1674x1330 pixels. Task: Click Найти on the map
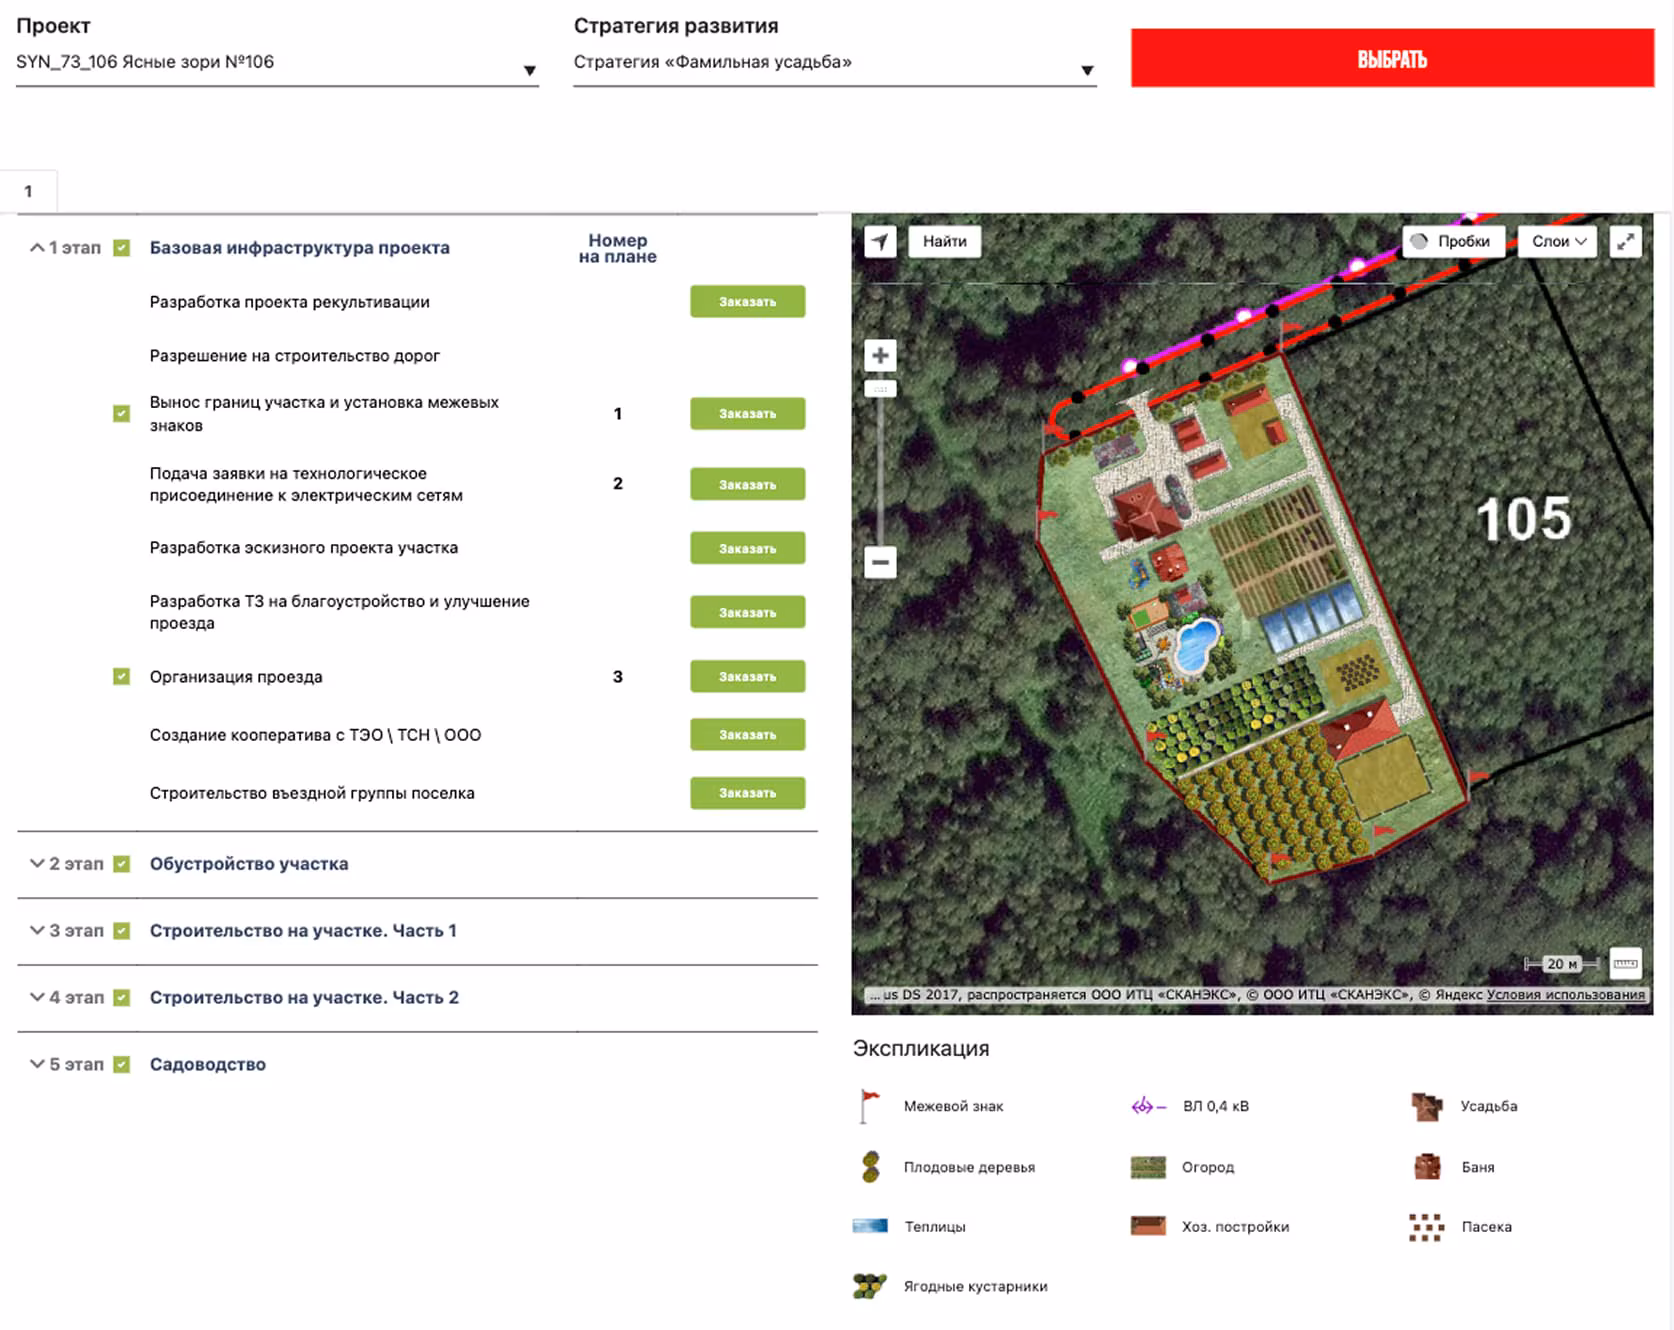click(945, 241)
